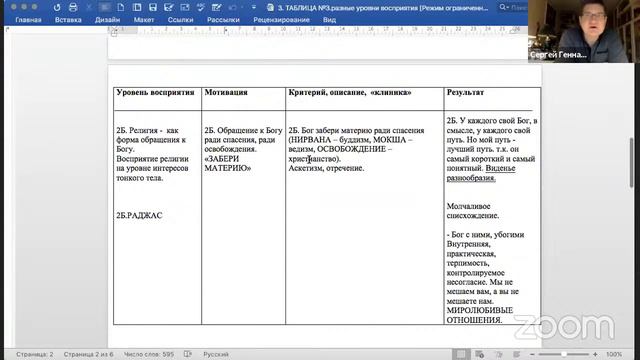Click the line - Бог с ними, убогими
This screenshot has width=640, height=360.
coord(485,235)
